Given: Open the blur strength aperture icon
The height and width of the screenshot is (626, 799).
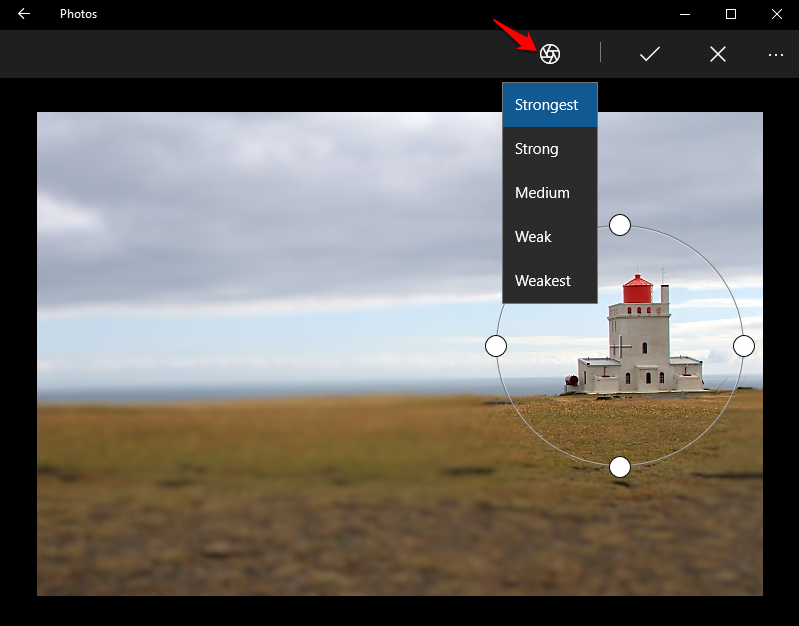Looking at the screenshot, I should (x=550, y=54).
